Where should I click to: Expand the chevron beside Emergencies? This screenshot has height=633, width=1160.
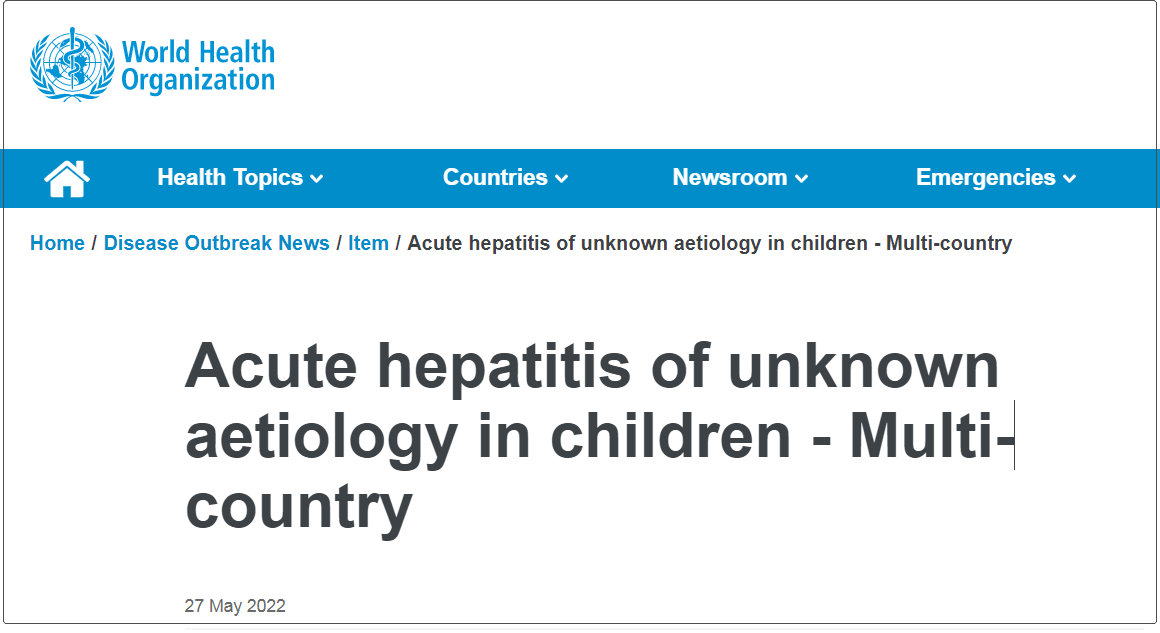coord(1070,179)
